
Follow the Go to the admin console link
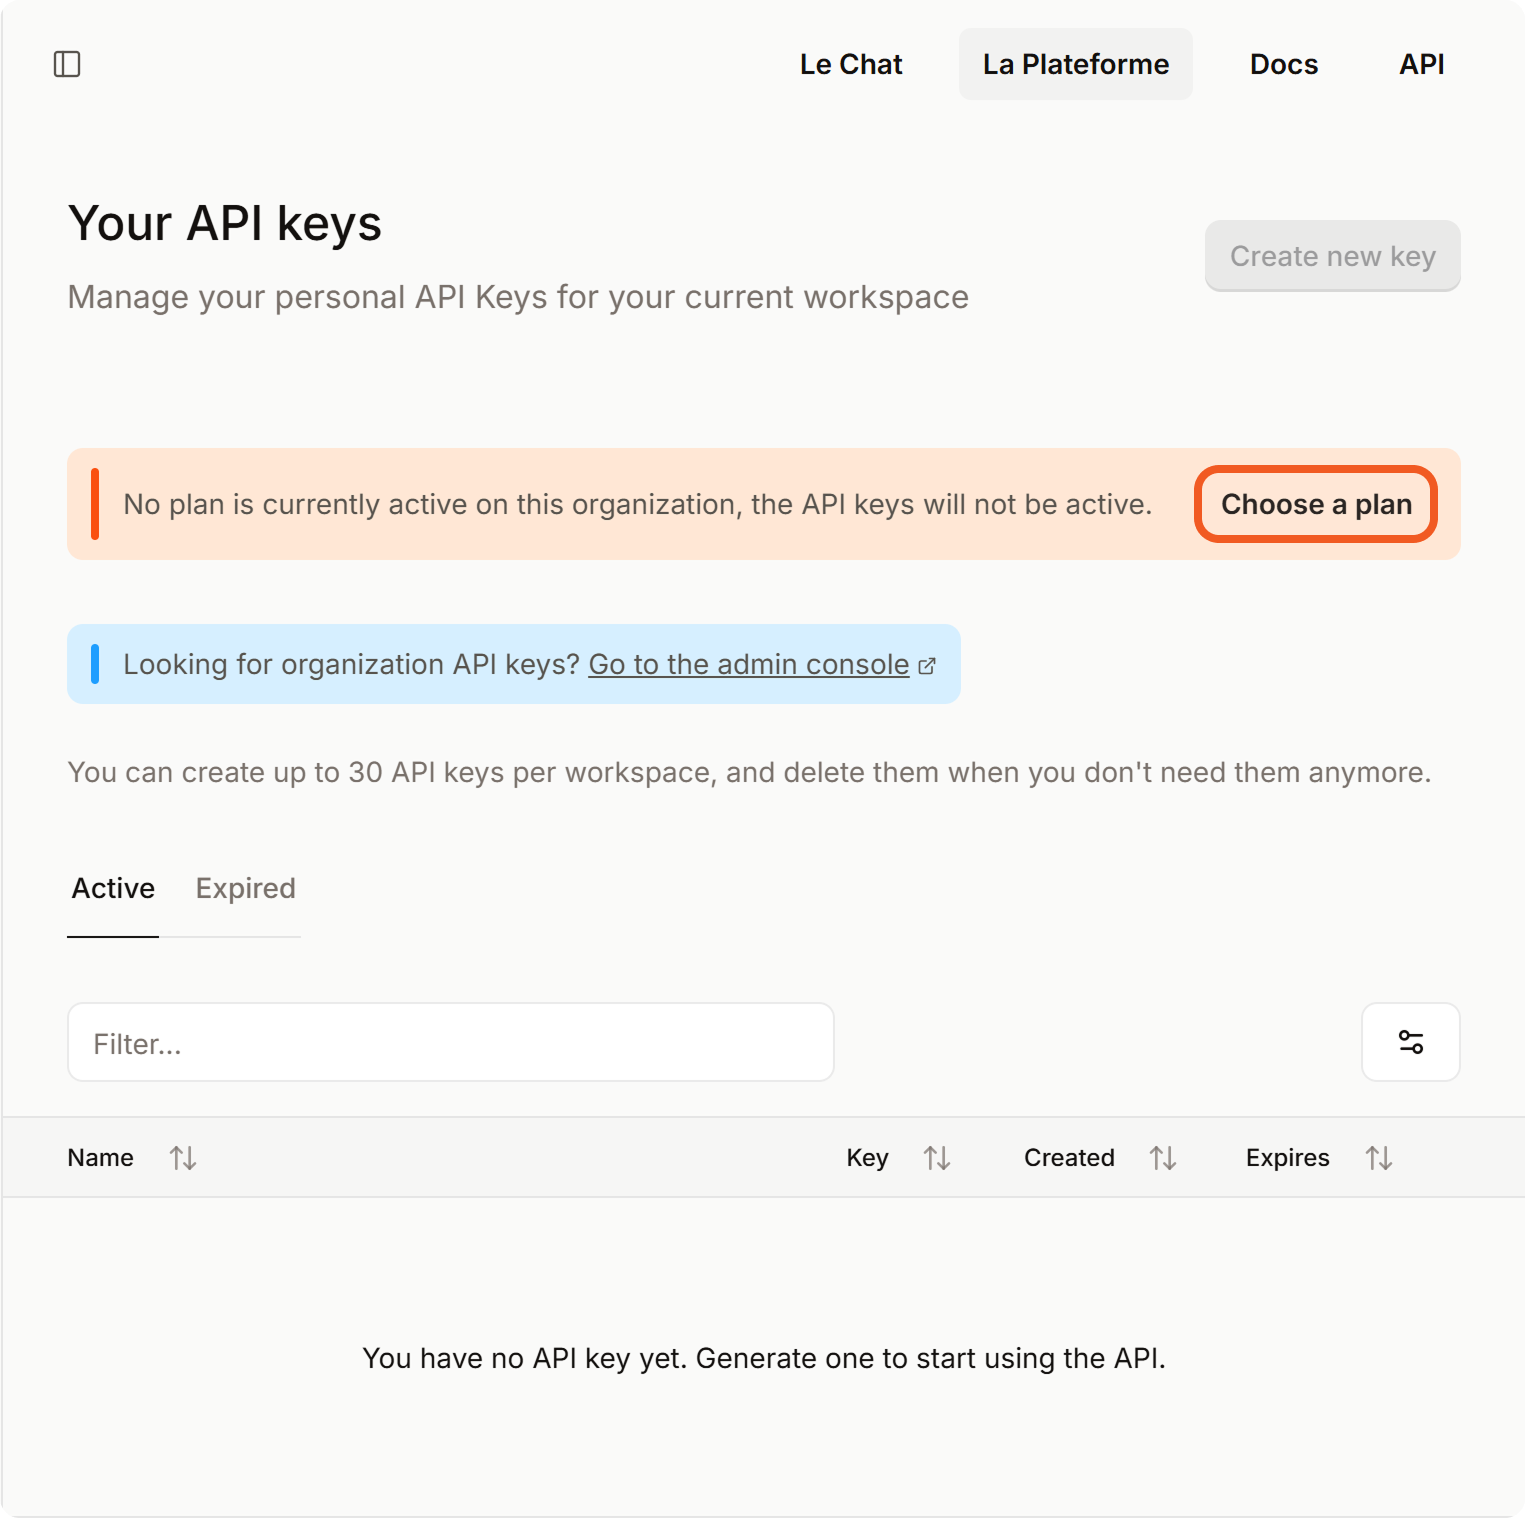pyautogui.click(x=748, y=664)
